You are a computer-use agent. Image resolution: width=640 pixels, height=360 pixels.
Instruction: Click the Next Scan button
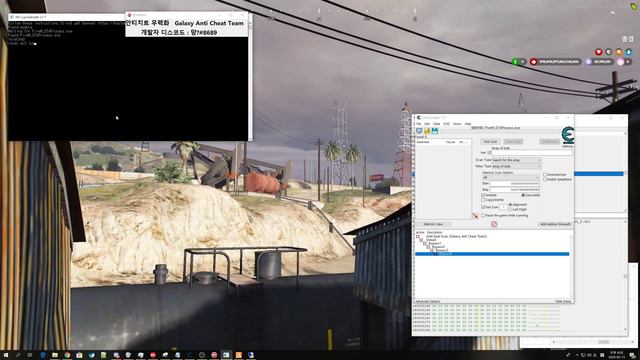(x=513, y=141)
